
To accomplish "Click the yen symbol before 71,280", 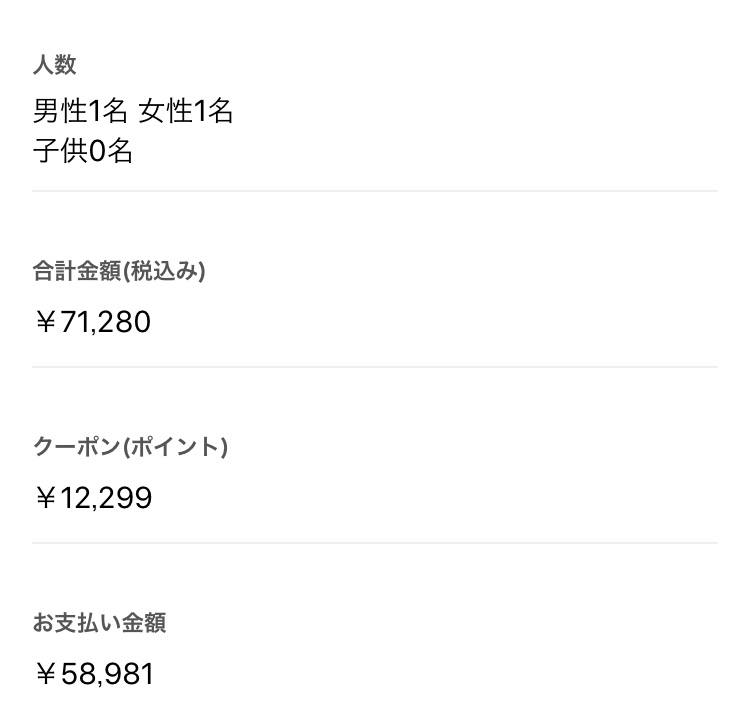I will pos(46,321).
